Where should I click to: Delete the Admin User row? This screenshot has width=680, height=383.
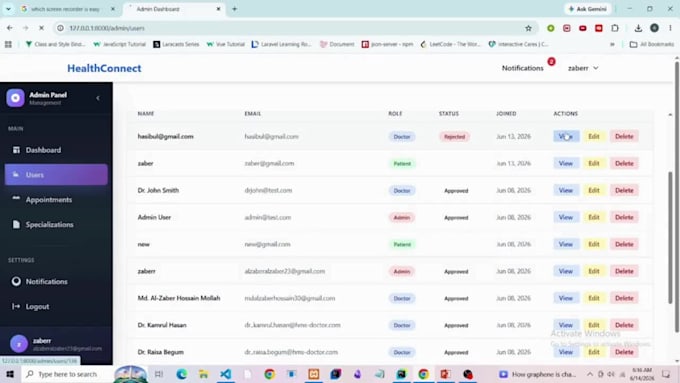(x=624, y=217)
